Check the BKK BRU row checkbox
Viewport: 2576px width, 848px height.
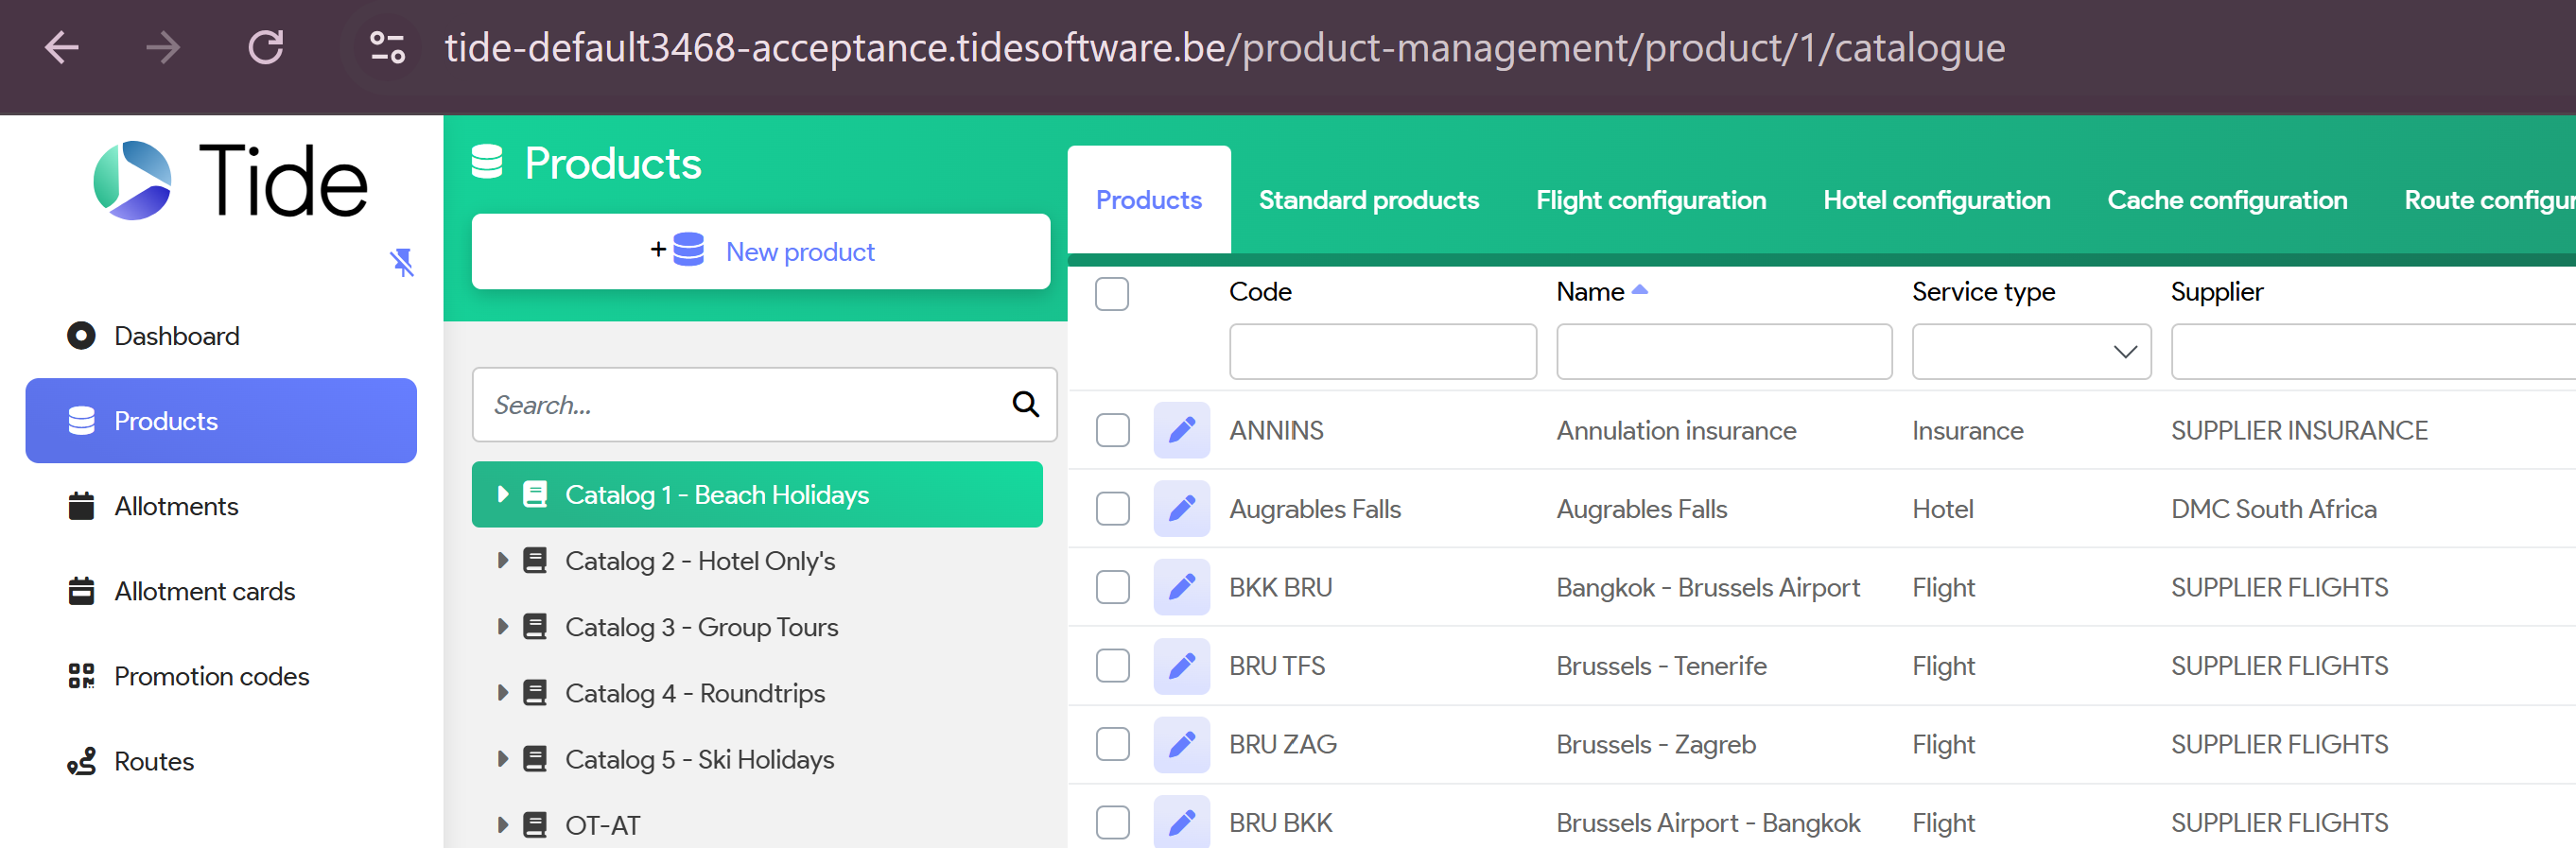tap(1112, 587)
